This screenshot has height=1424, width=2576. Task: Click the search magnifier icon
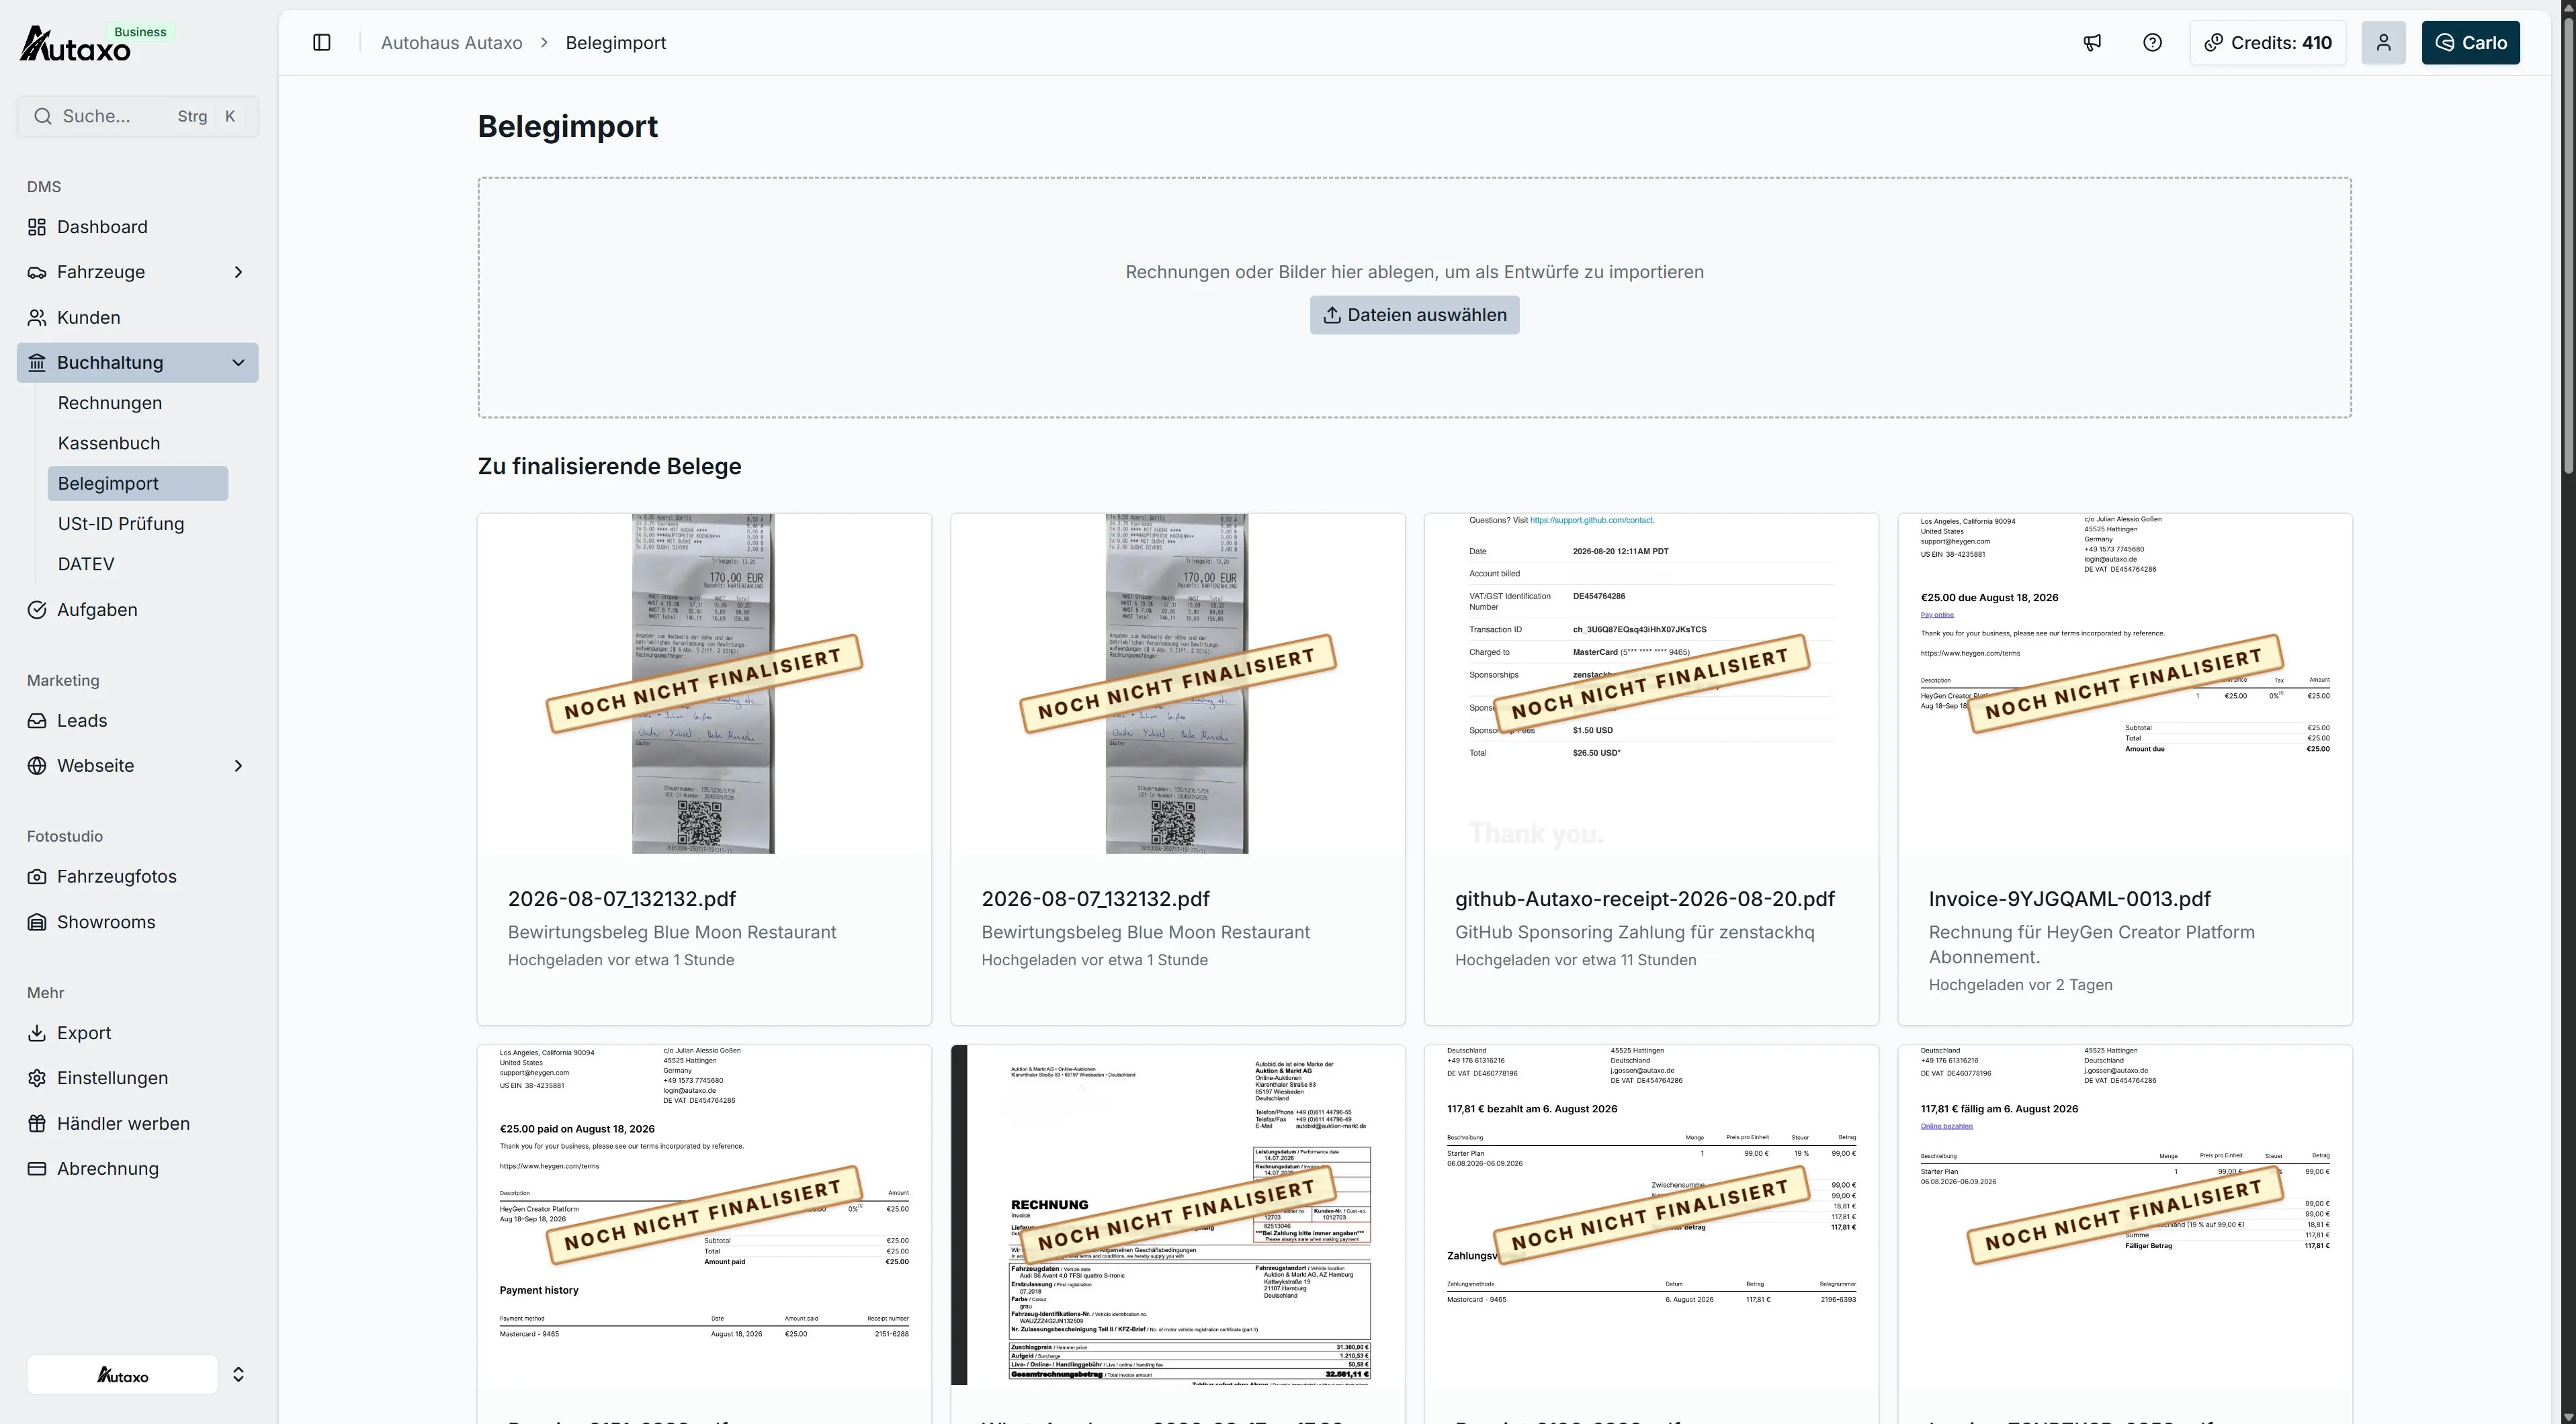click(43, 116)
